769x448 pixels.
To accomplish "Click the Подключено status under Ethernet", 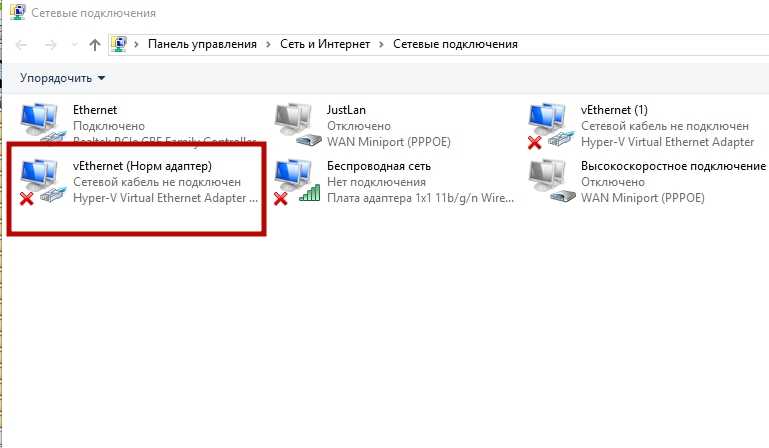I will (x=109, y=126).
